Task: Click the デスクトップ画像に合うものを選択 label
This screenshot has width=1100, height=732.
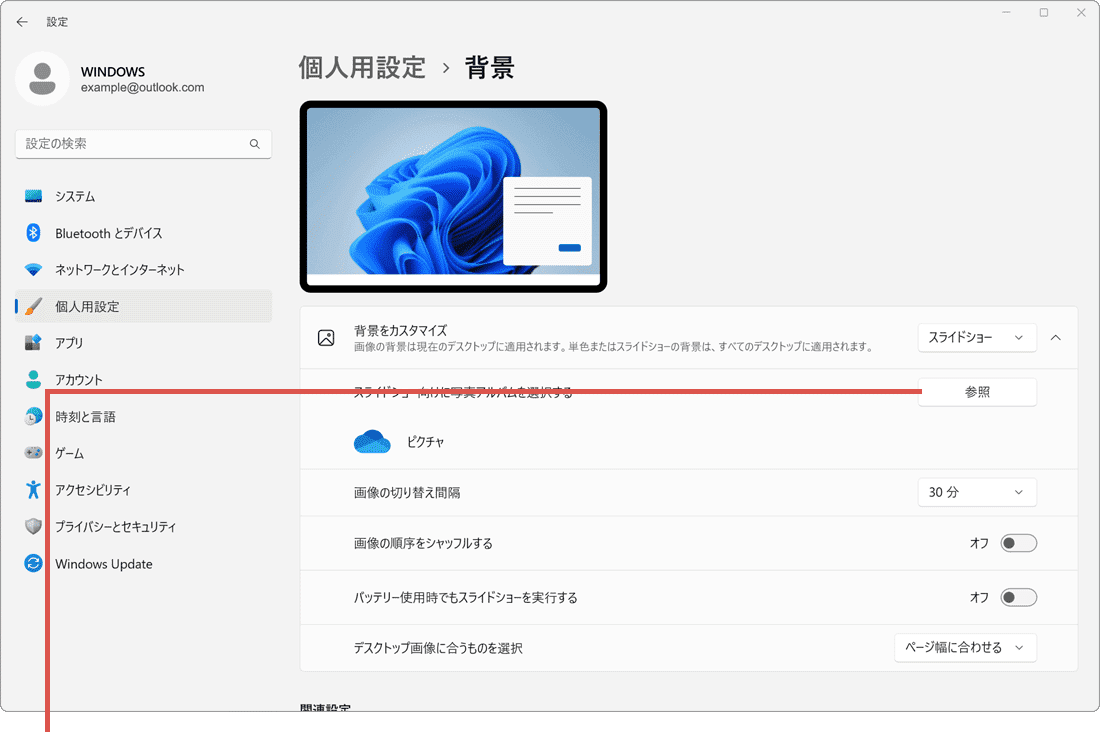Action: [438, 648]
